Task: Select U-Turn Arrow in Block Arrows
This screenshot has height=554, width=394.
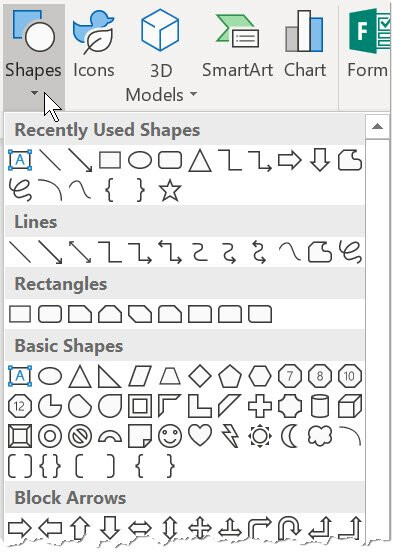Action: pyautogui.click(x=290, y=529)
